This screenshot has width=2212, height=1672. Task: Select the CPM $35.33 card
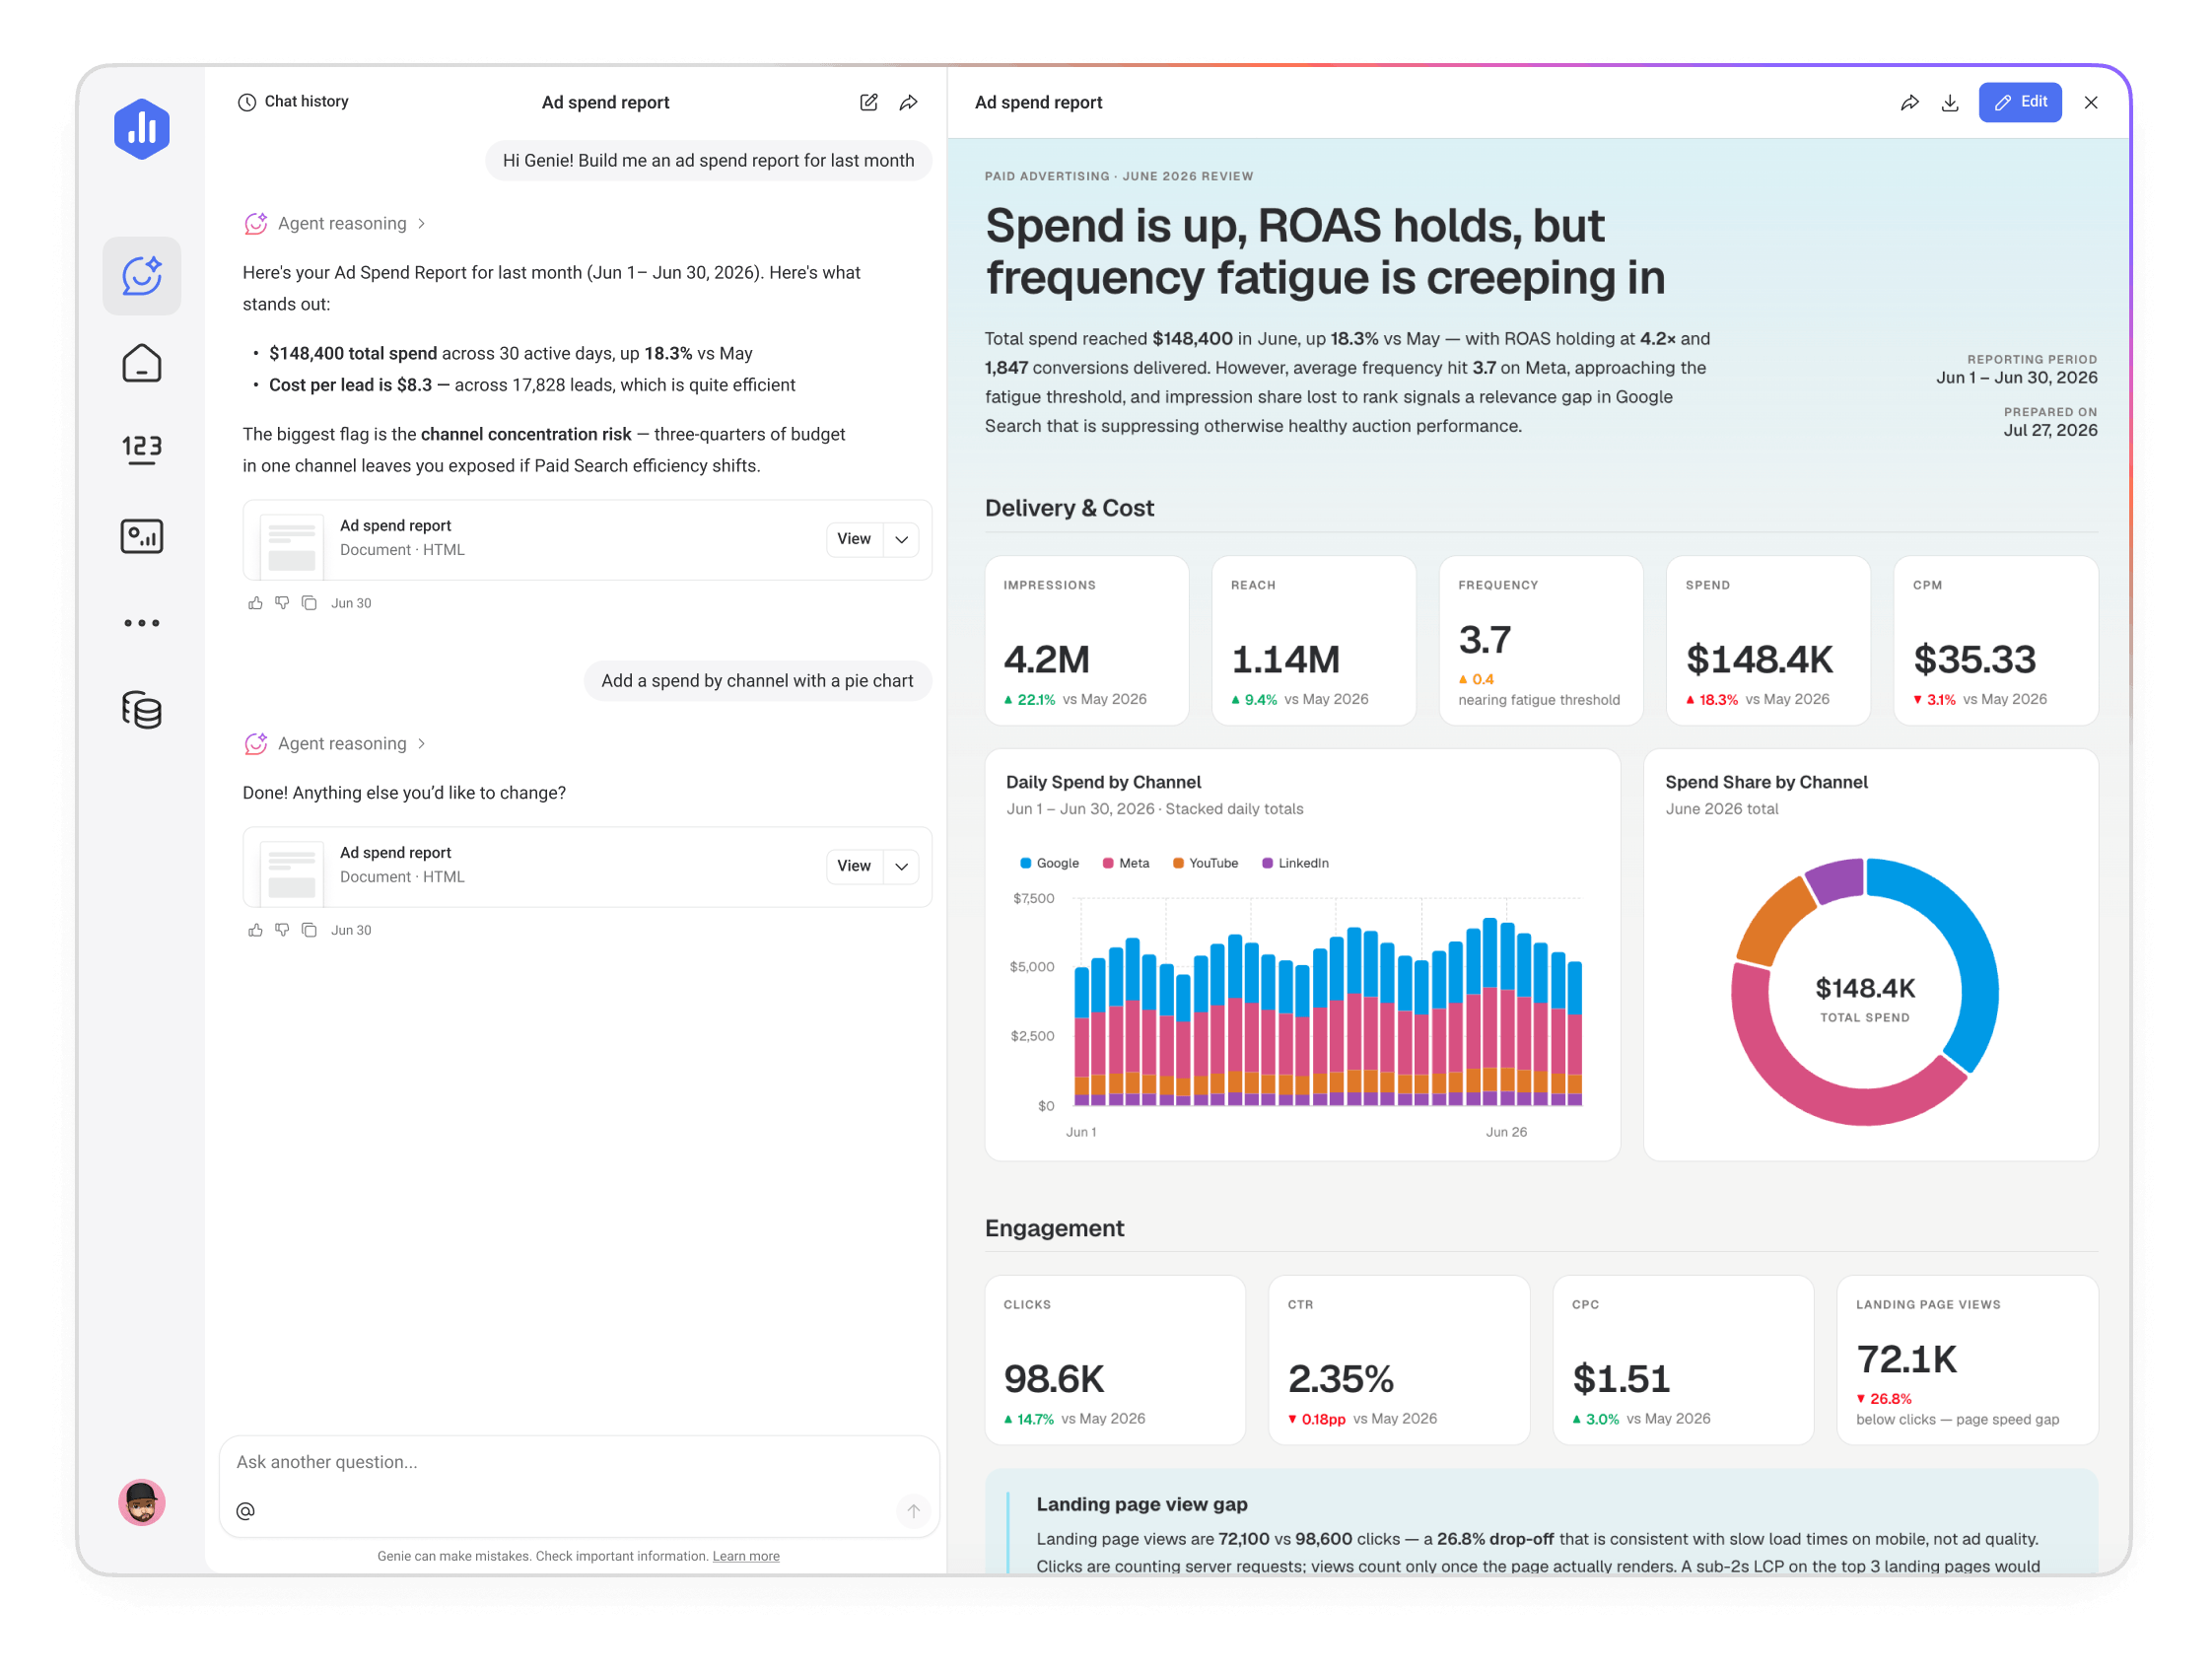1996,641
